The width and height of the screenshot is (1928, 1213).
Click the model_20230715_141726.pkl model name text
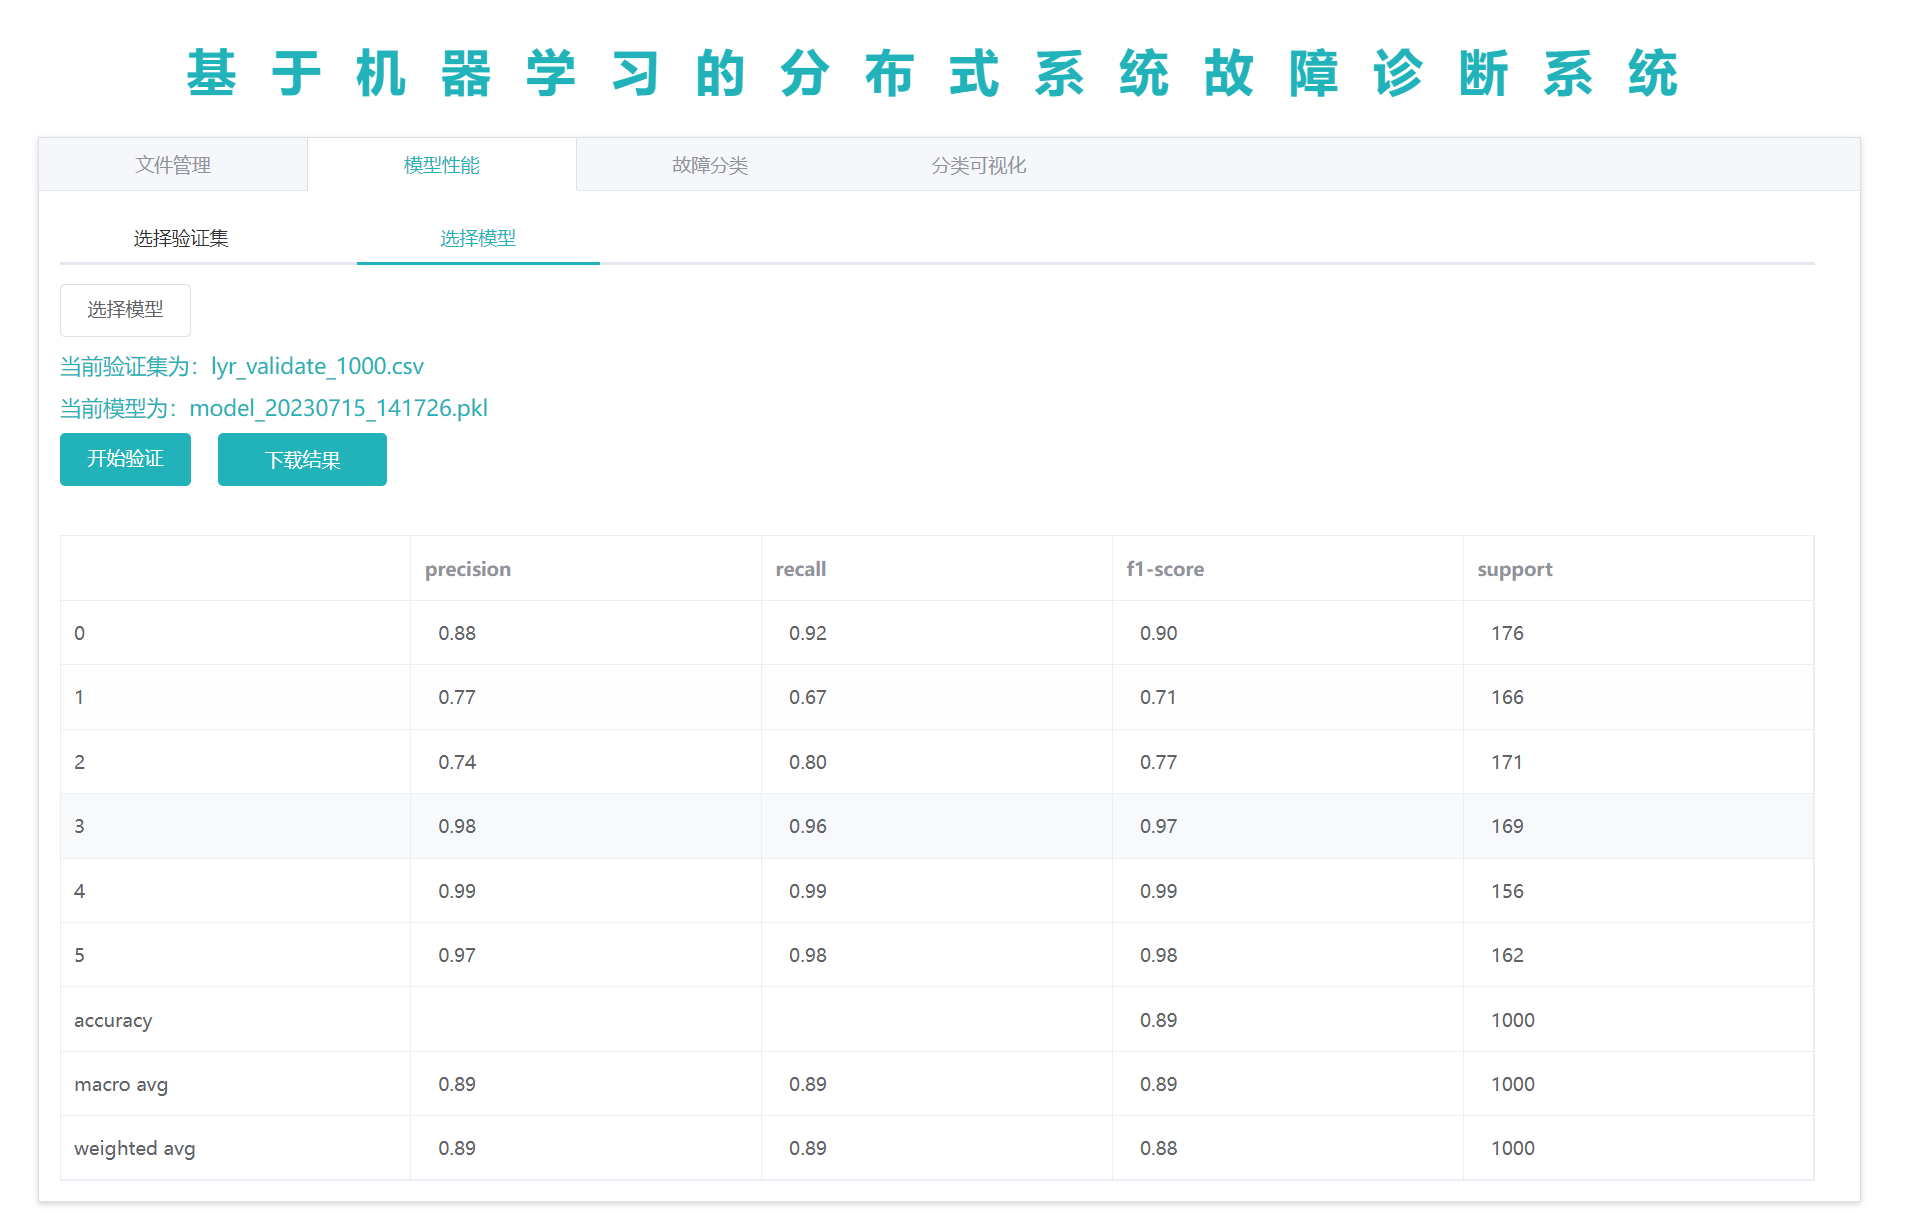coord(338,408)
